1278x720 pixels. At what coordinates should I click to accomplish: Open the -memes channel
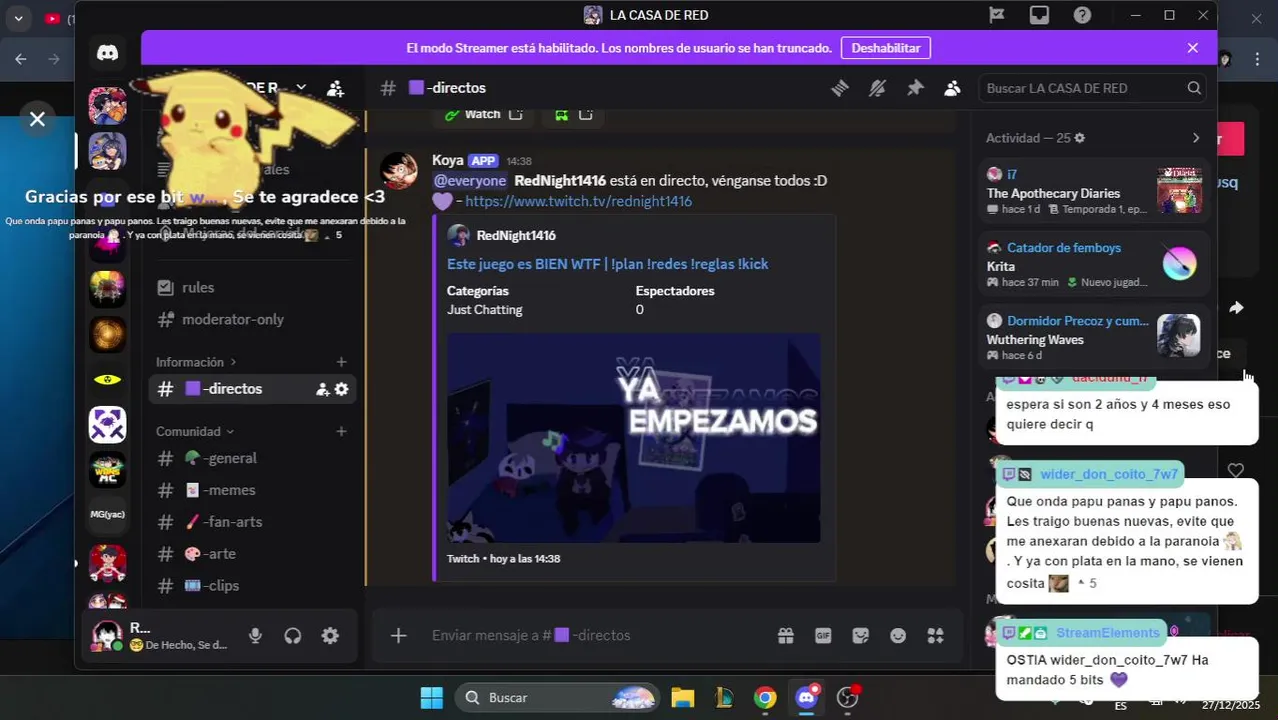click(x=250, y=490)
